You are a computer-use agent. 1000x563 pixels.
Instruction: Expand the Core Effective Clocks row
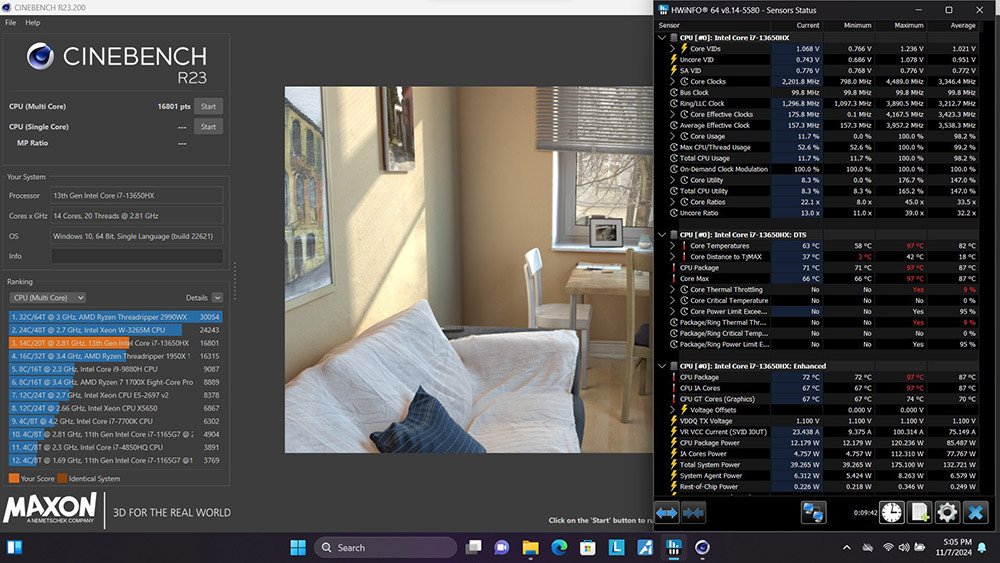672,114
